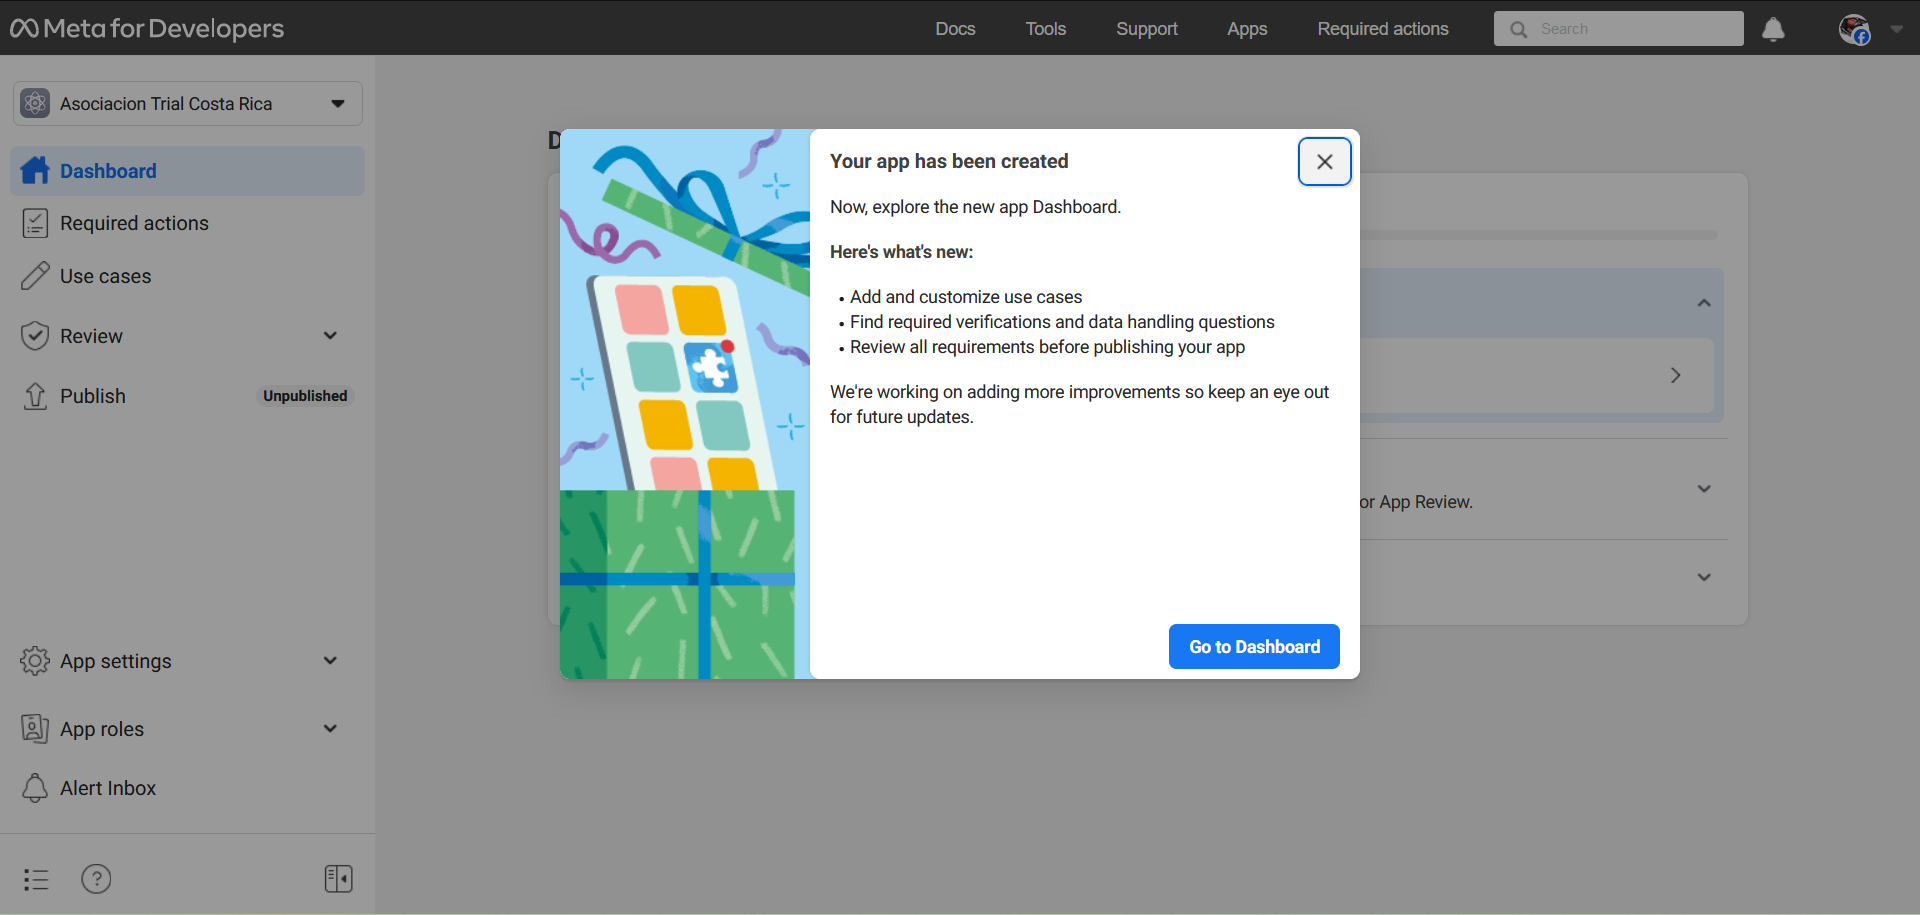Click the Required actions checklist icon

[x=35, y=223]
